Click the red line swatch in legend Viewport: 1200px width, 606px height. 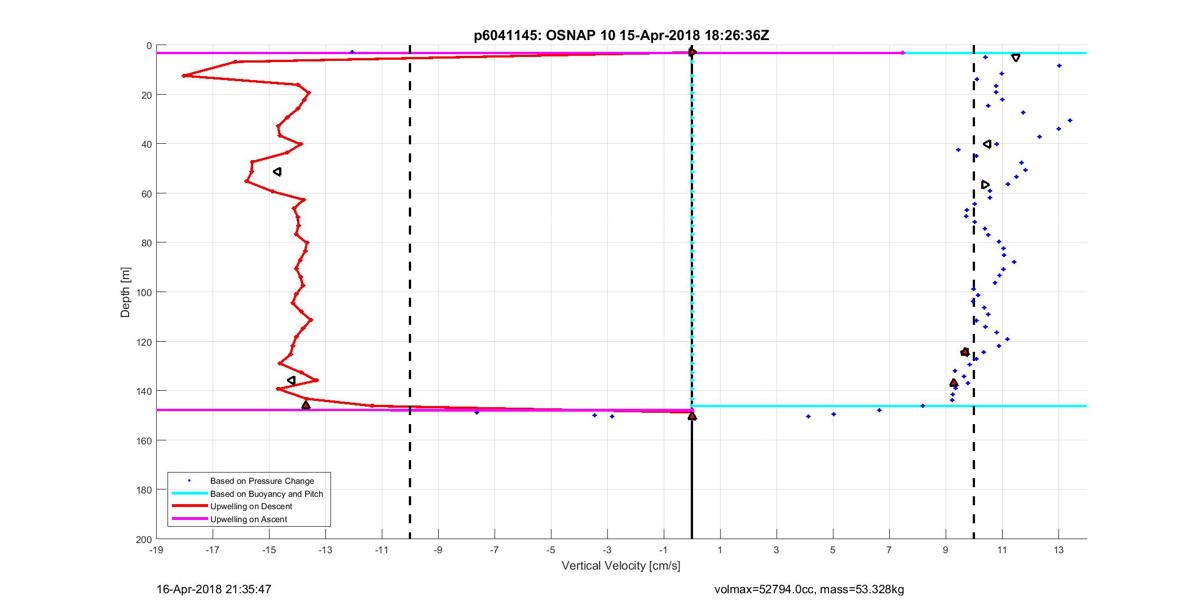[187, 507]
